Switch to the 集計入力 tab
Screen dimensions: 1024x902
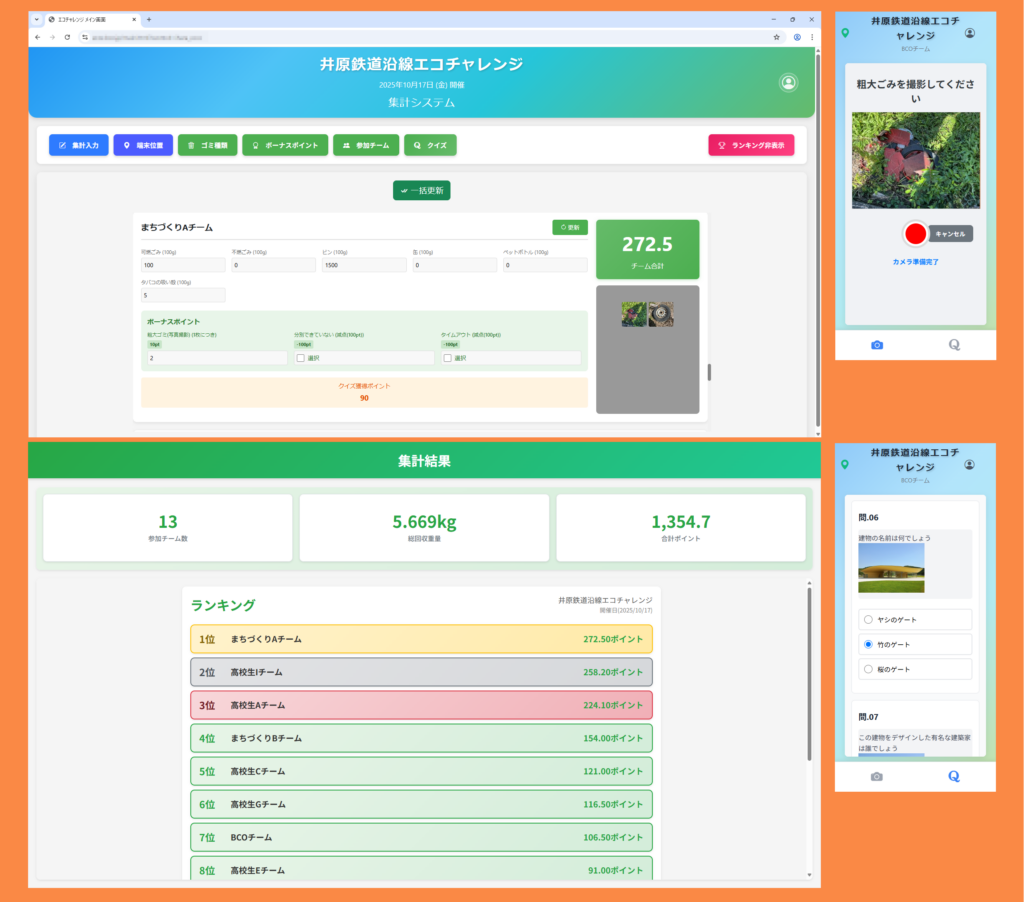(78, 145)
